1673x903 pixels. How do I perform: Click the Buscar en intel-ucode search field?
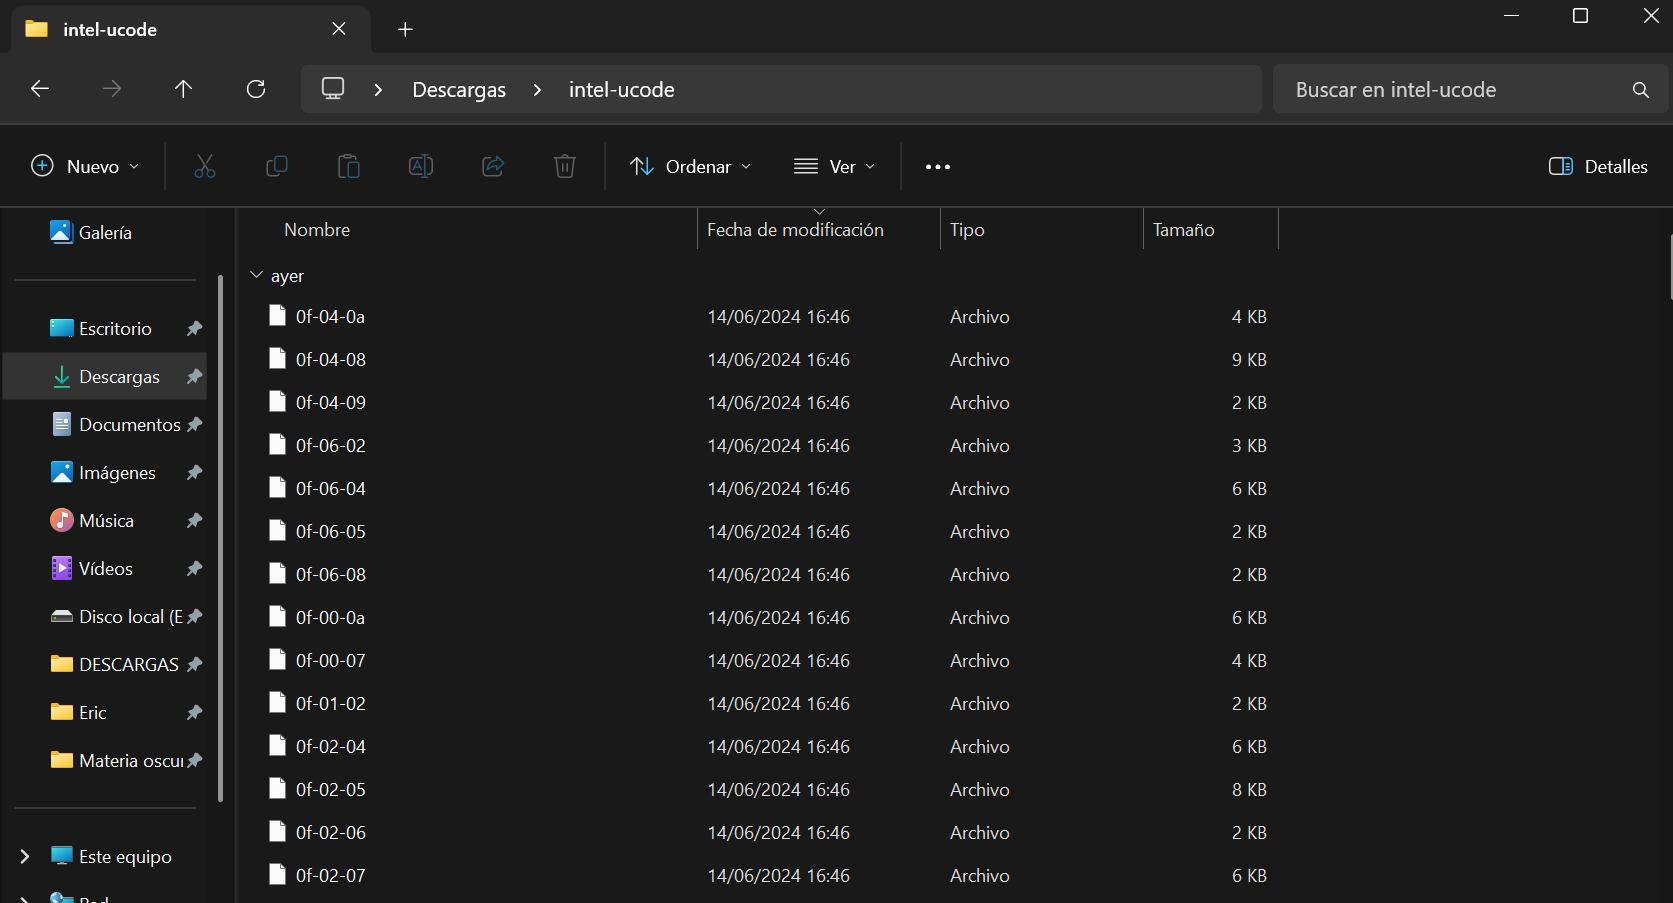click(x=1455, y=90)
